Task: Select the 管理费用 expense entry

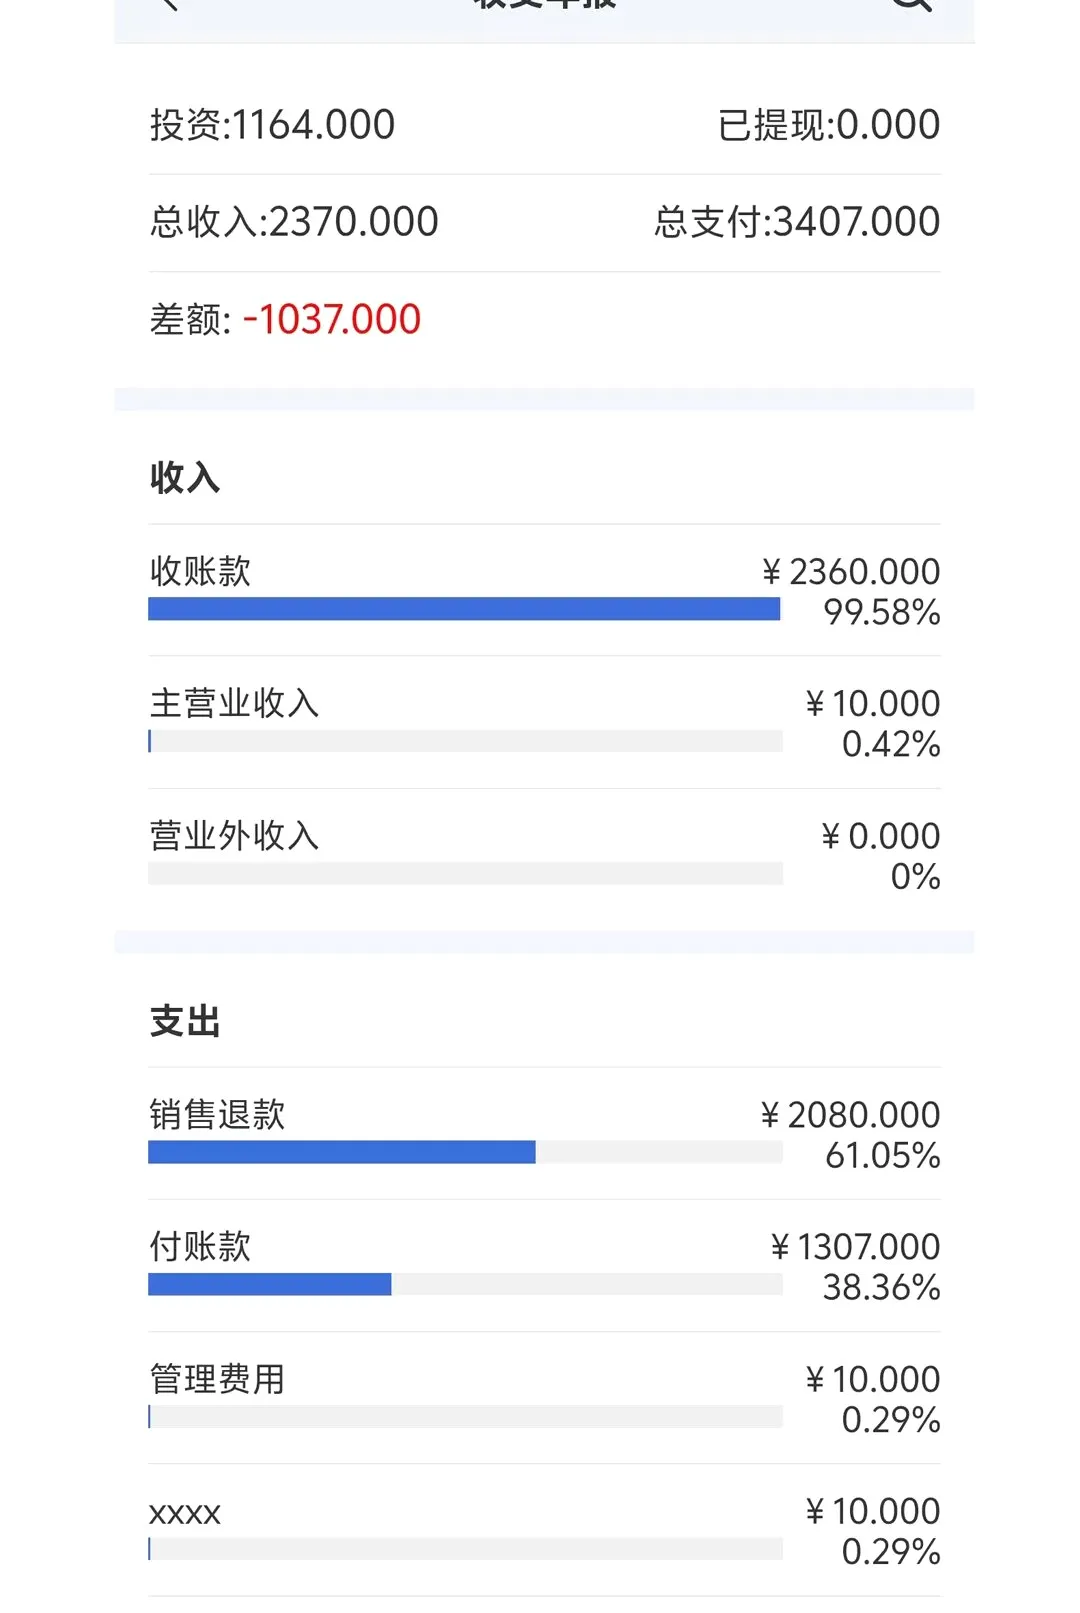Action: 544,1398
